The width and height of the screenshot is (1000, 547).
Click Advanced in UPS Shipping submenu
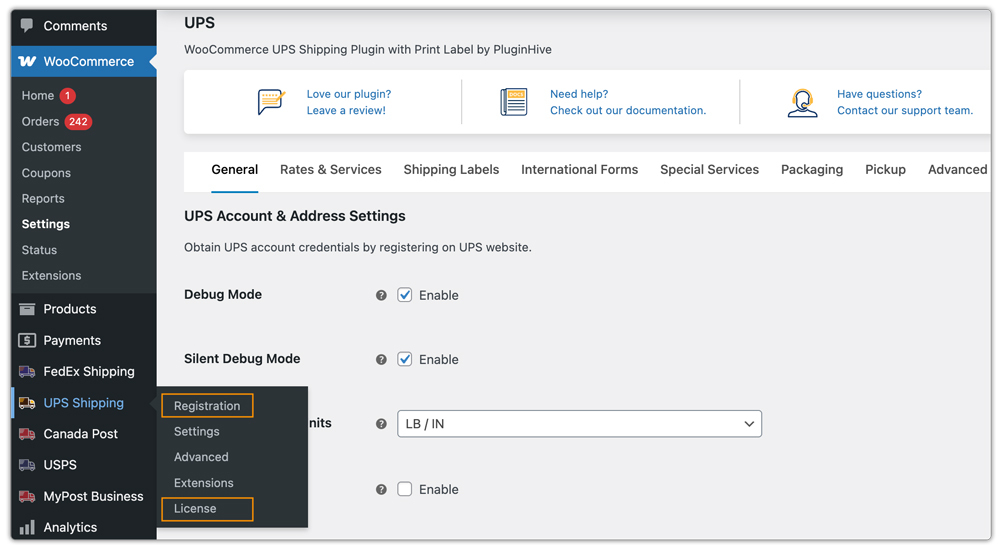point(201,457)
